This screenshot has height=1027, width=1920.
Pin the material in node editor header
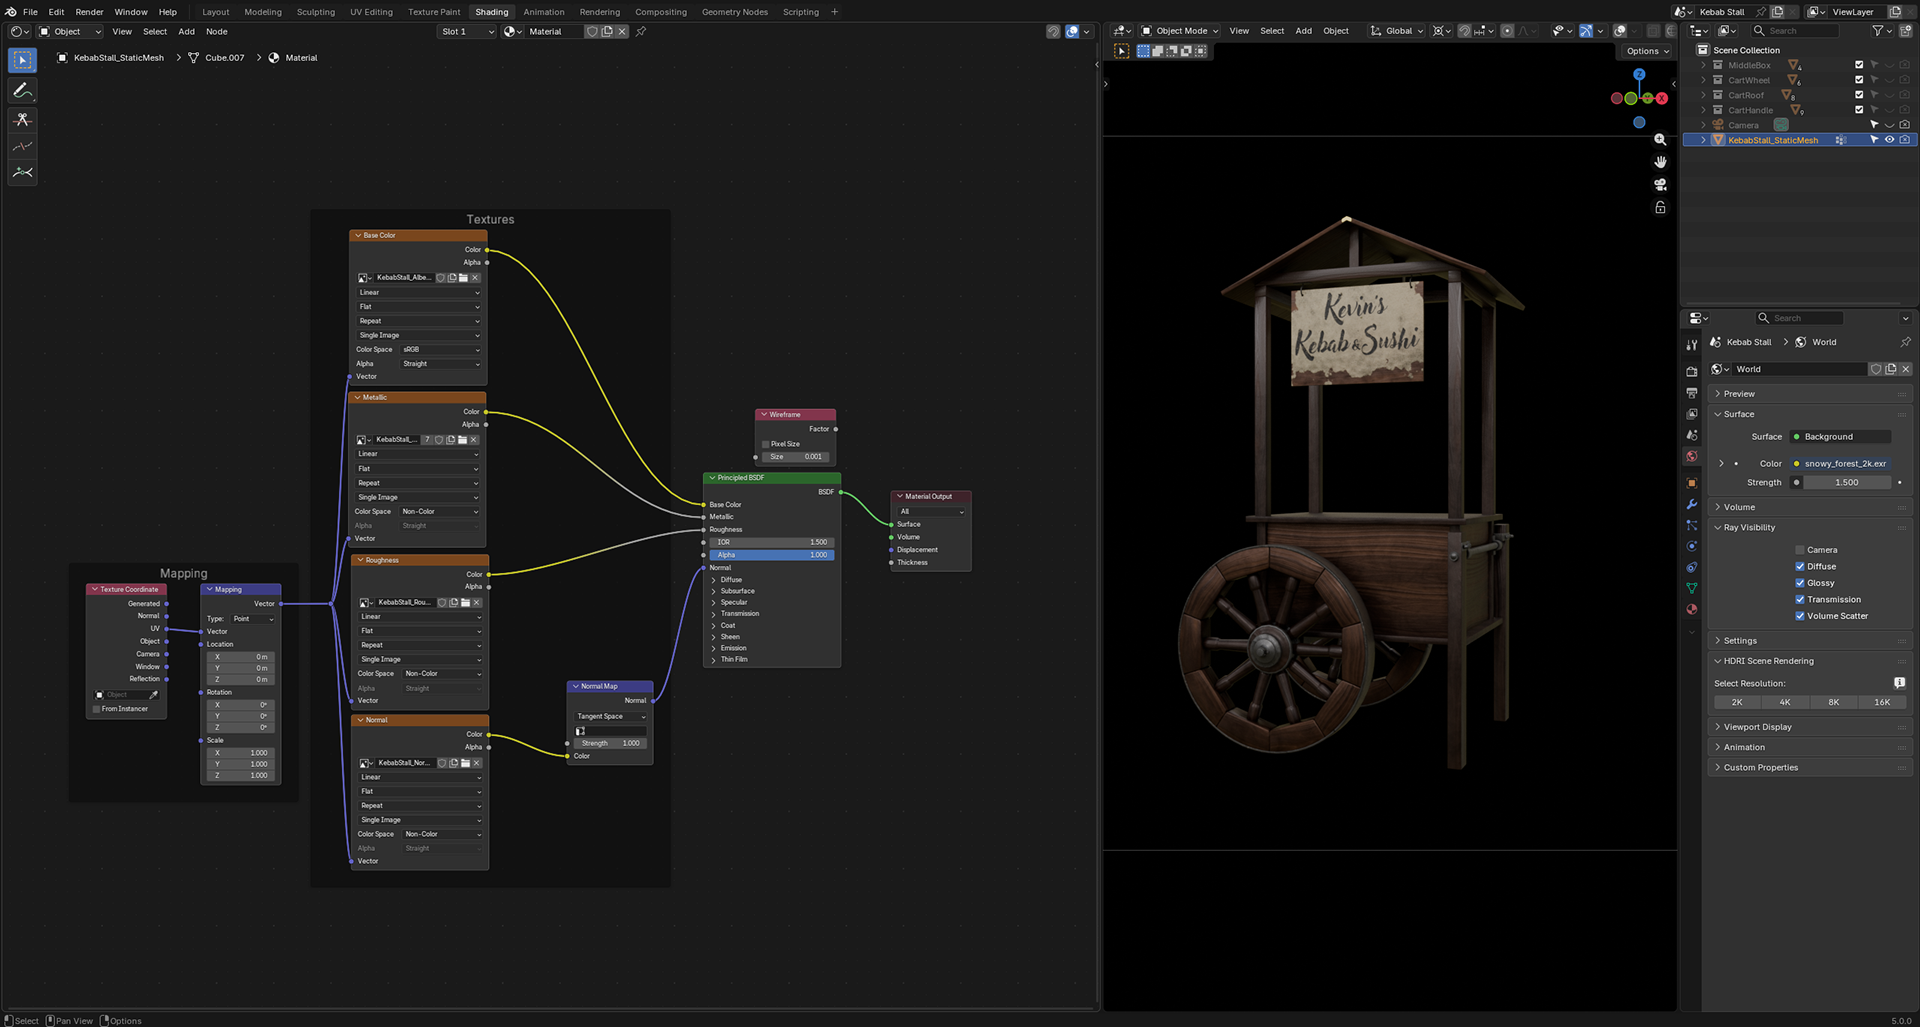tap(641, 32)
